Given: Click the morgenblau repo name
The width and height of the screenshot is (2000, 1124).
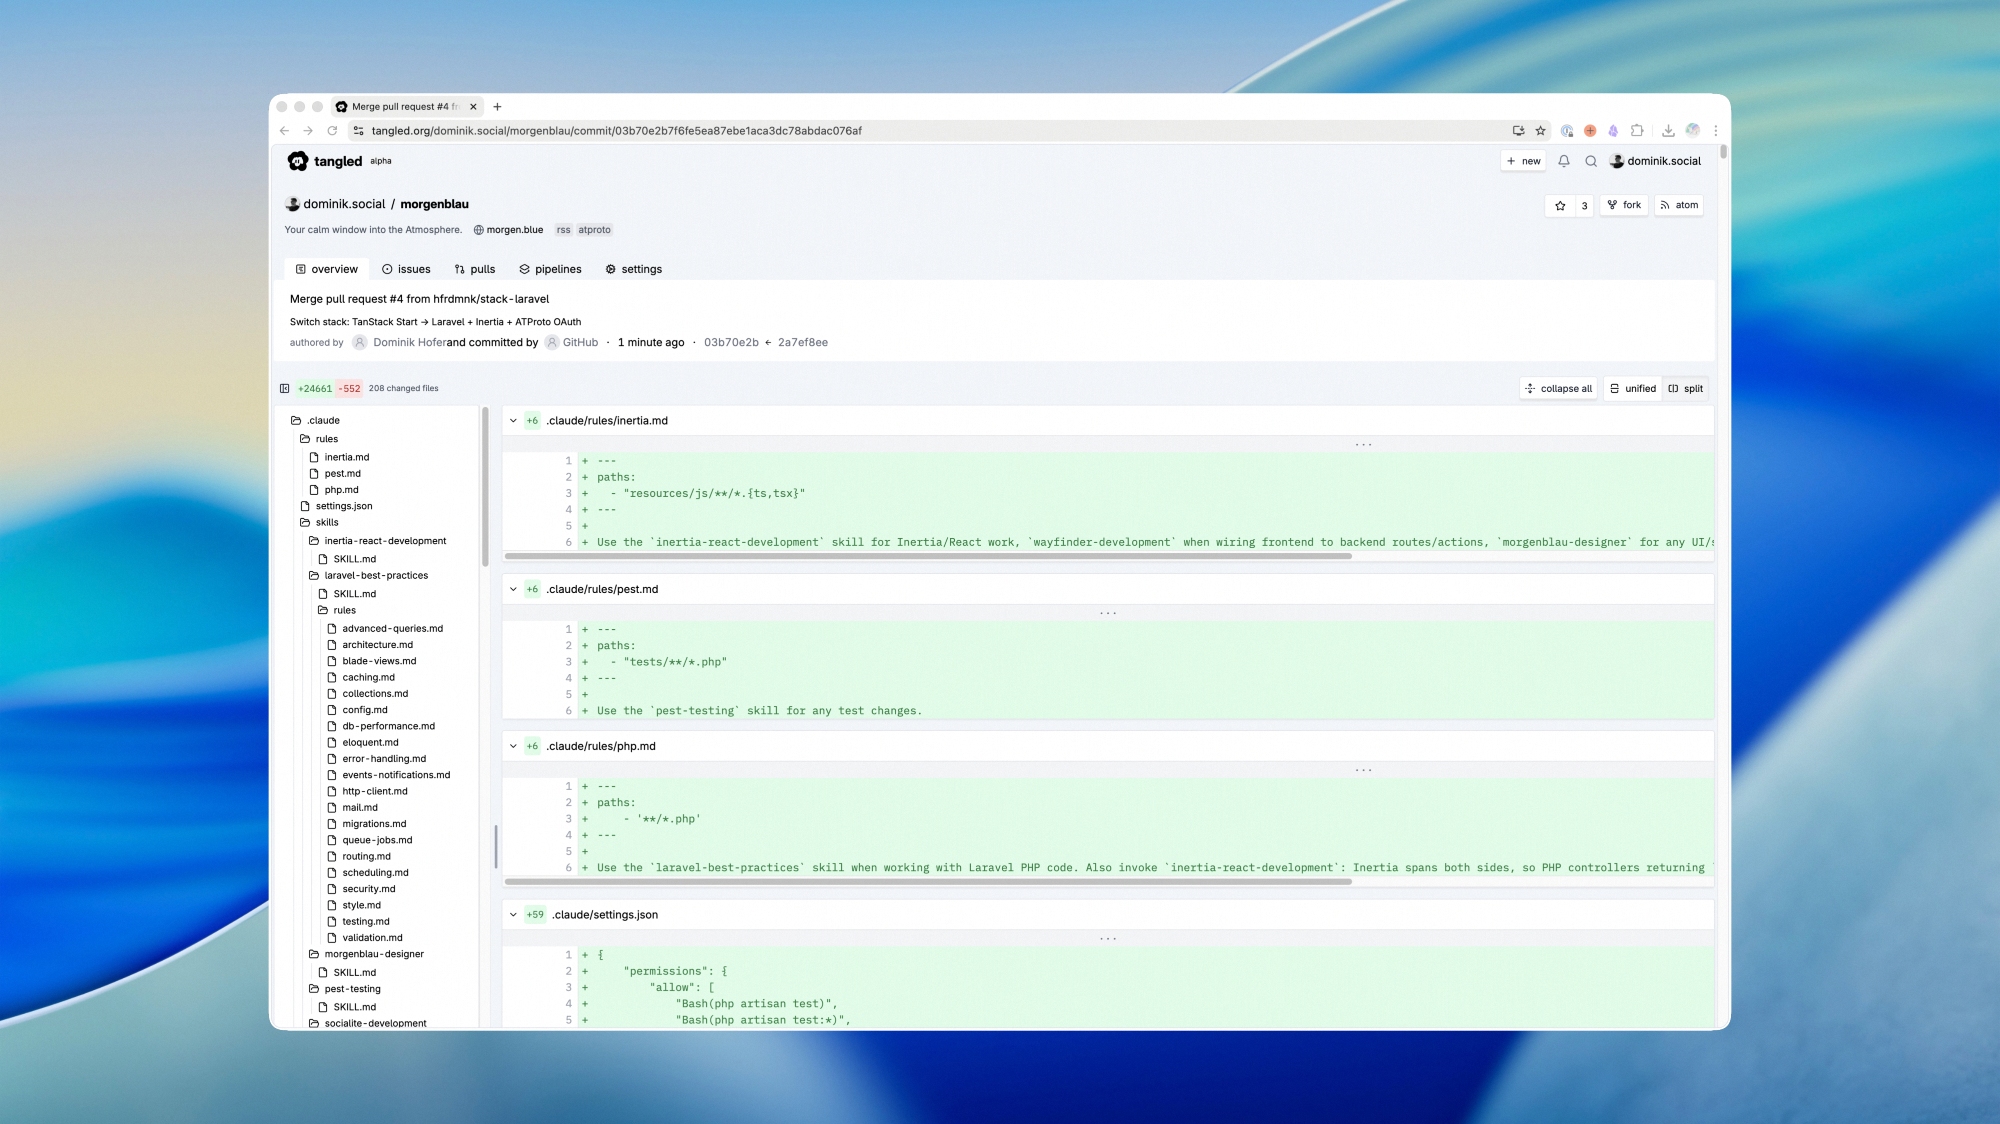Looking at the screenshot, I should (434, 204).
